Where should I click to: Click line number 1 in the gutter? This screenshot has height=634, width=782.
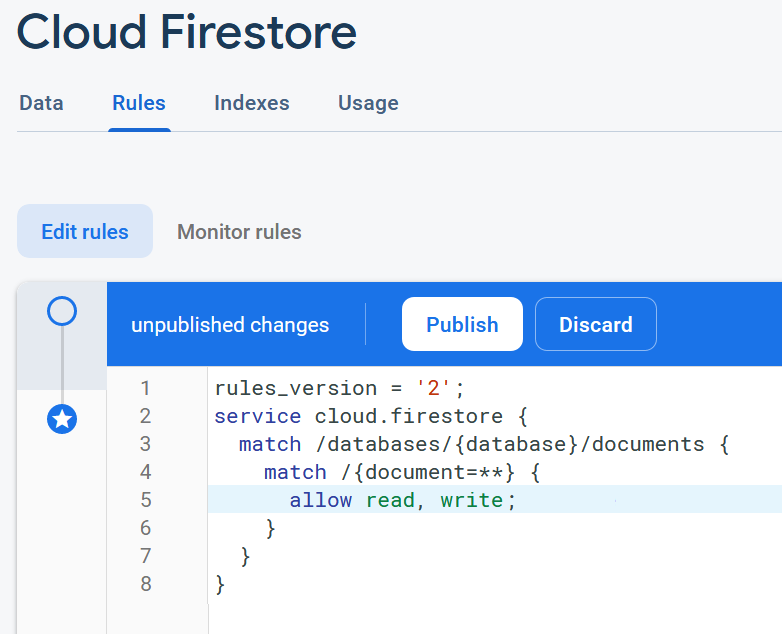point(146,388)
